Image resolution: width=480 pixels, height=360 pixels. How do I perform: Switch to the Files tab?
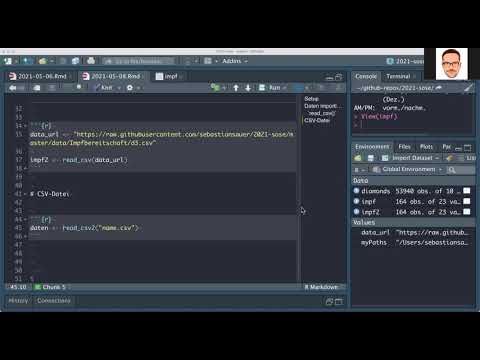pyautogui.click(x=404, y=147)
